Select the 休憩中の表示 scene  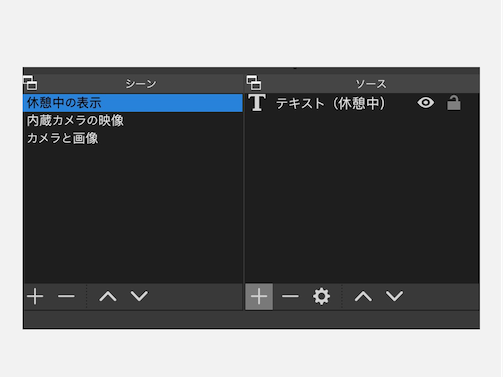pyautogui.click(x=133, y=103)
